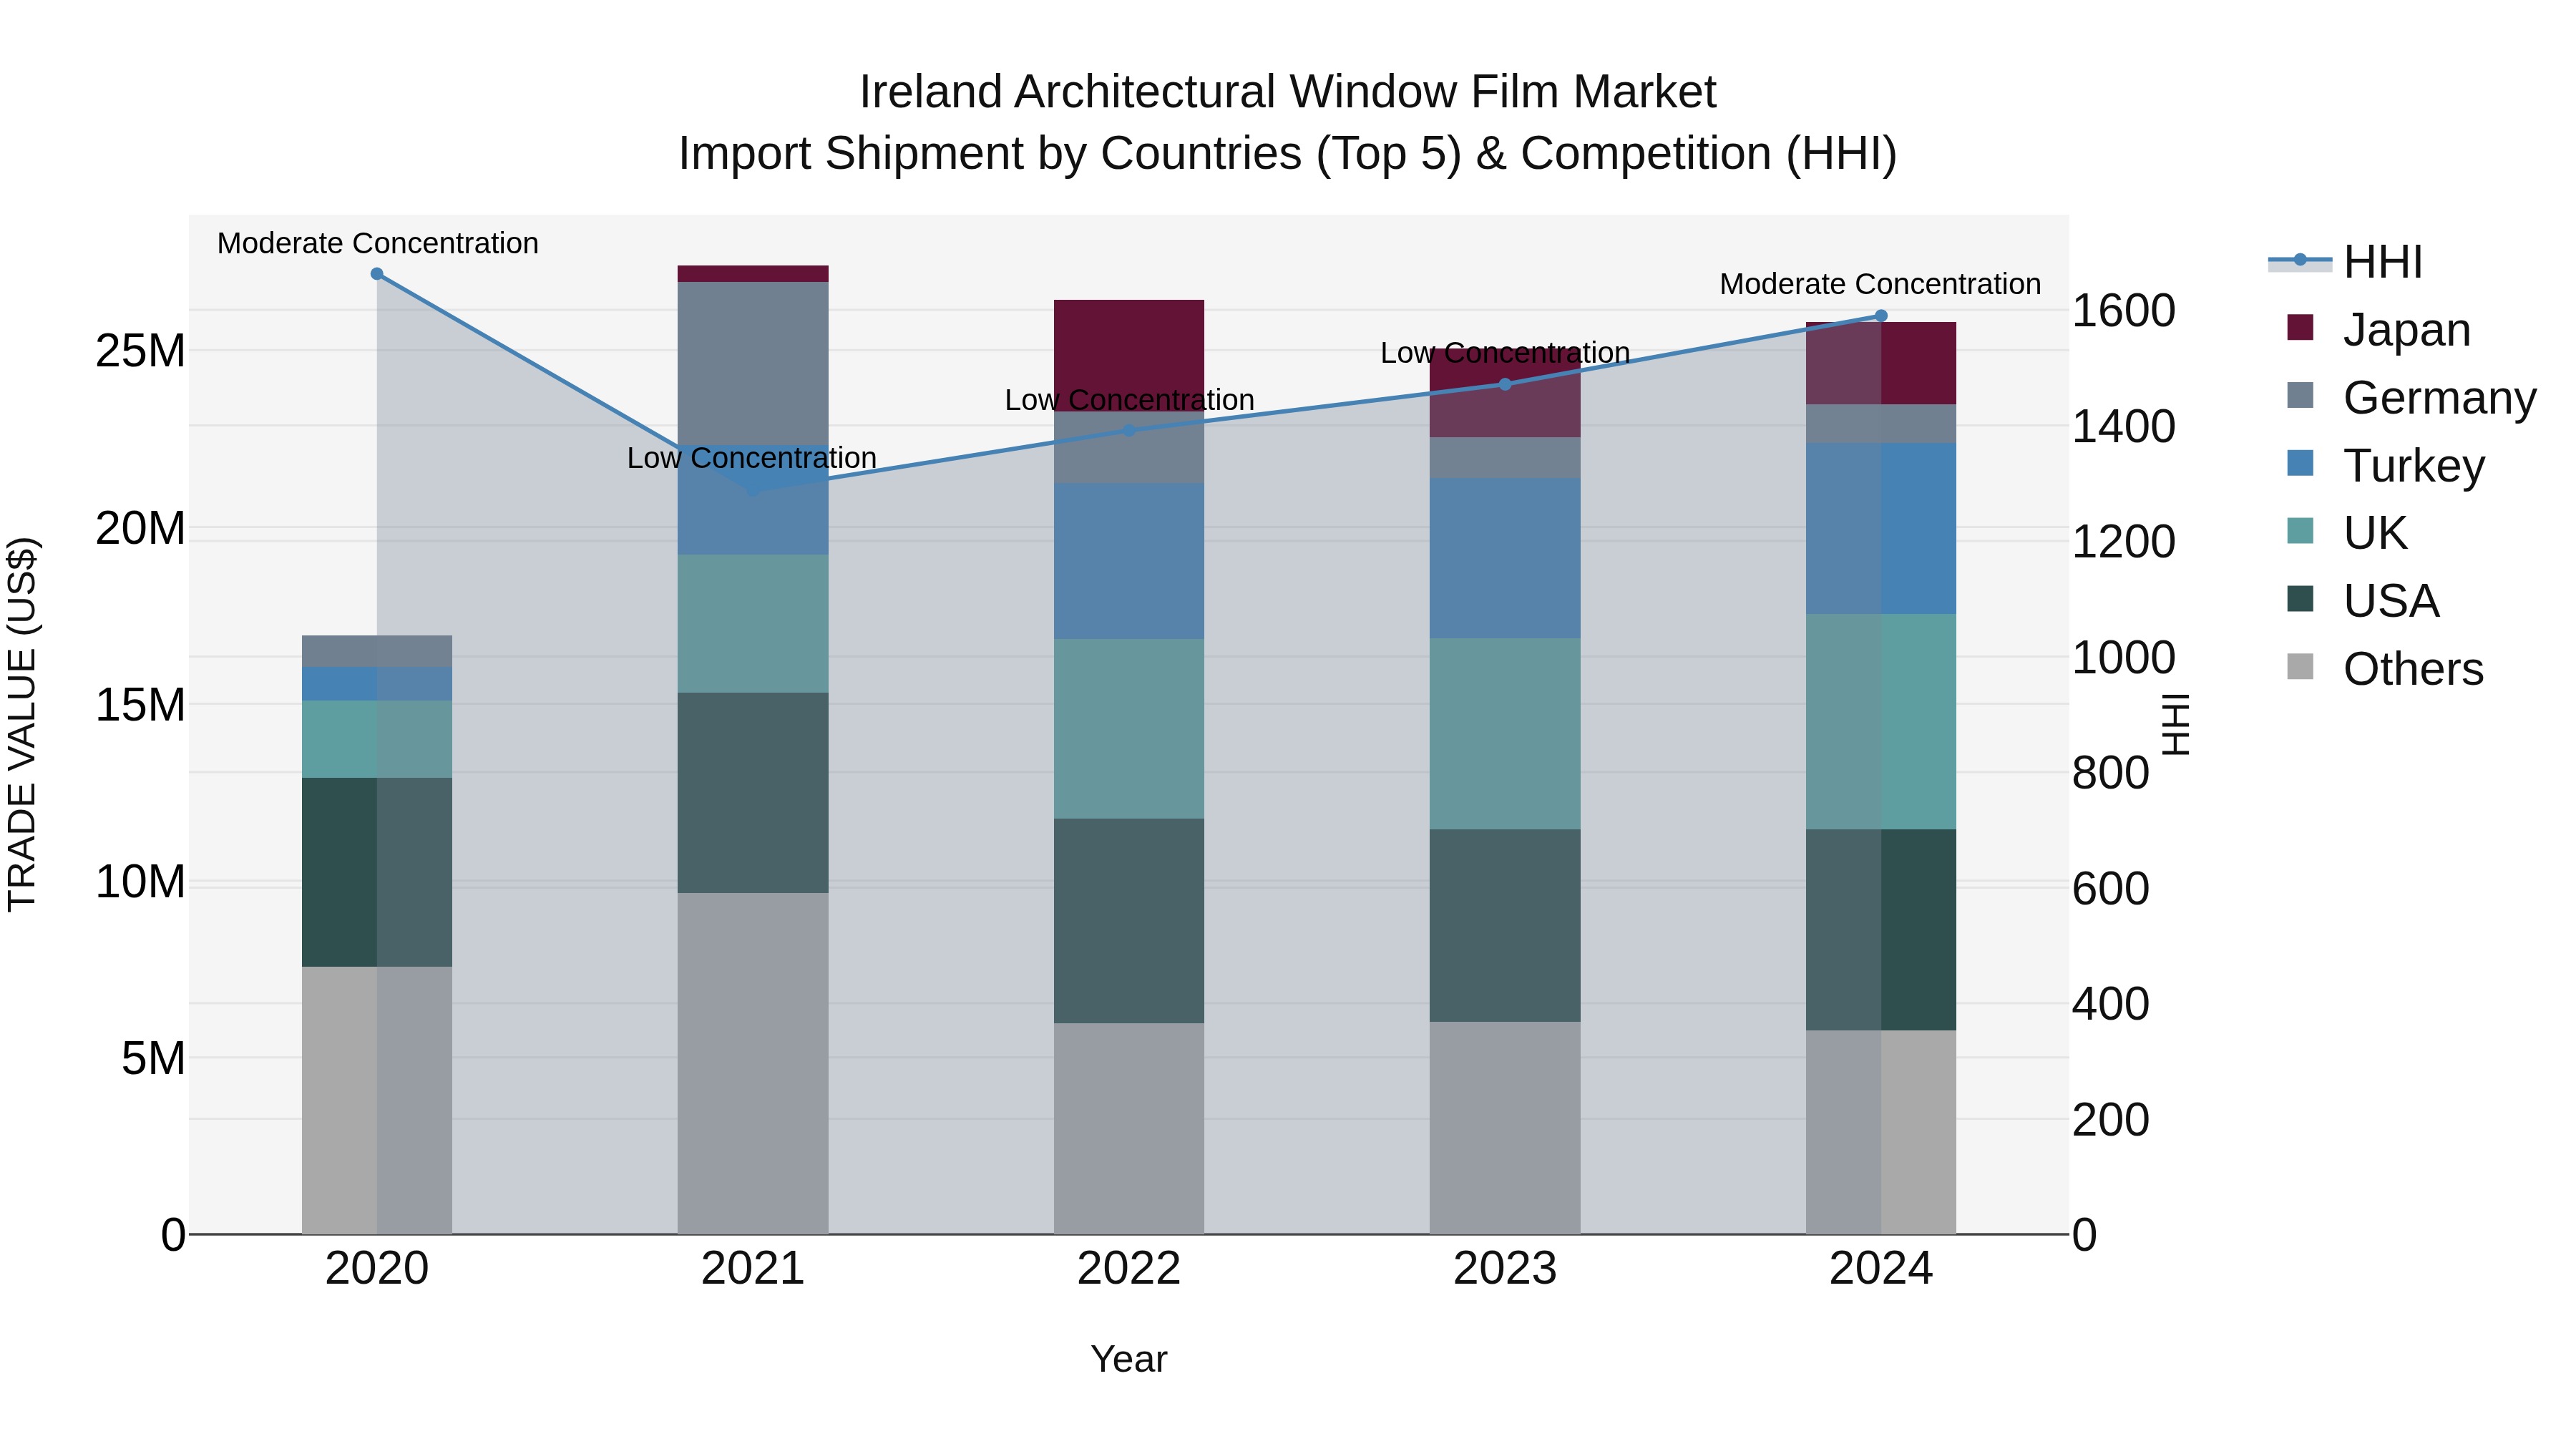Click the Others segment of the 2024 bar

[1881, 1132]
